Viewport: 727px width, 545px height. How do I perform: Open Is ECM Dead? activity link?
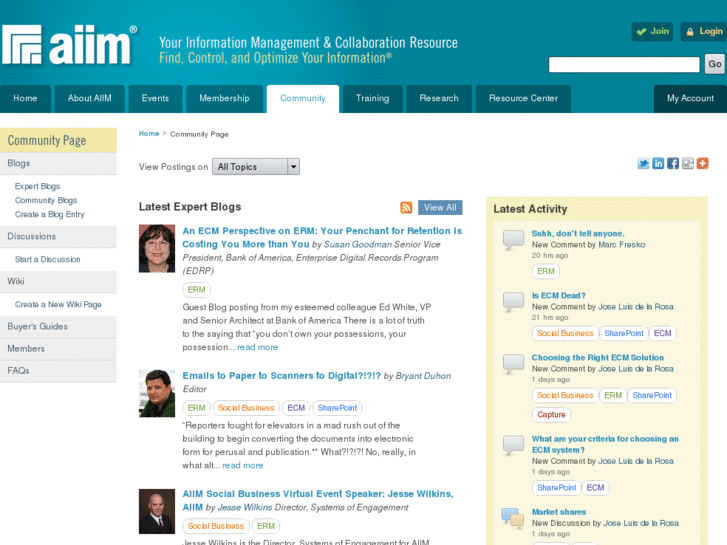558,296
